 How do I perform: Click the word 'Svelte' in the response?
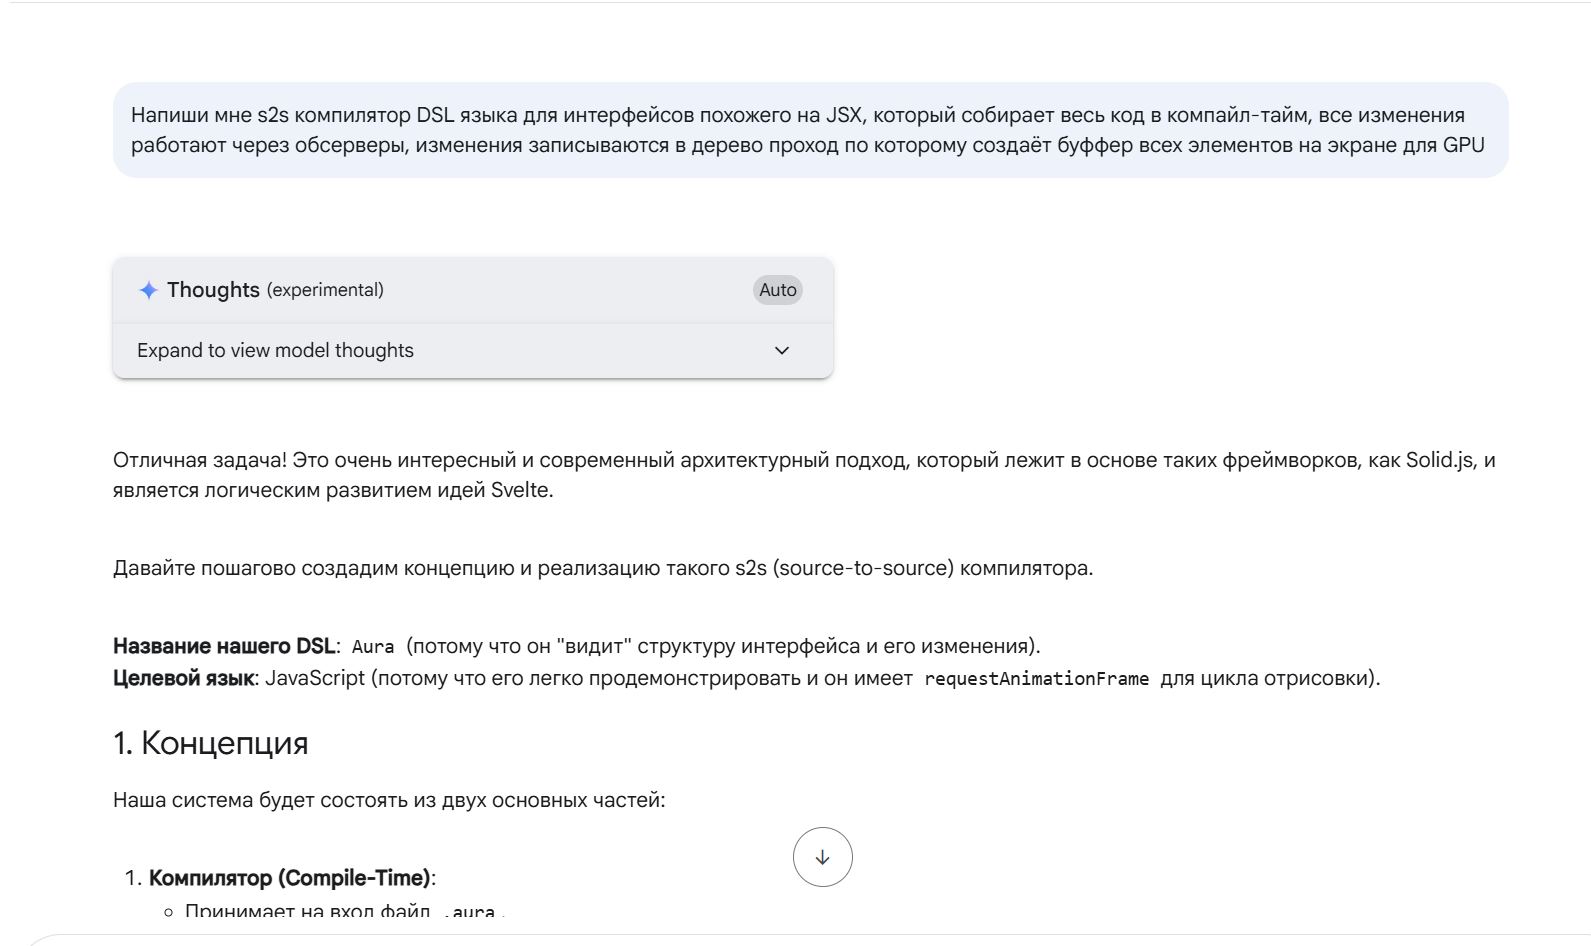[520, 490]
